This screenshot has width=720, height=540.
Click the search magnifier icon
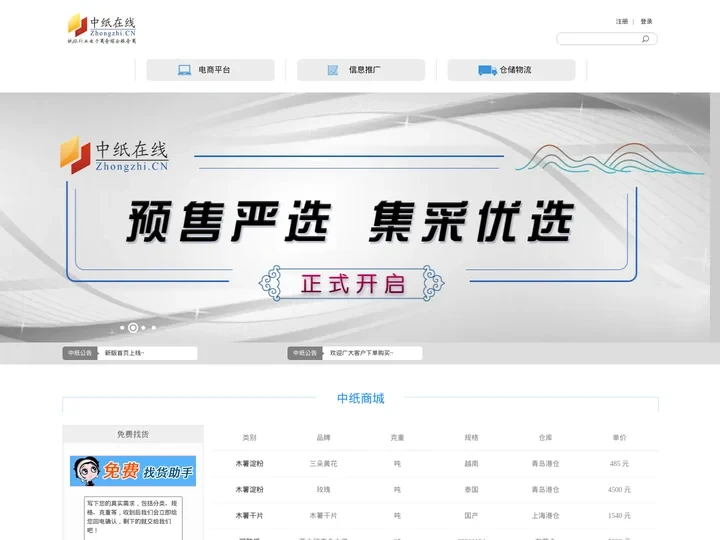(x=645, y=39)
